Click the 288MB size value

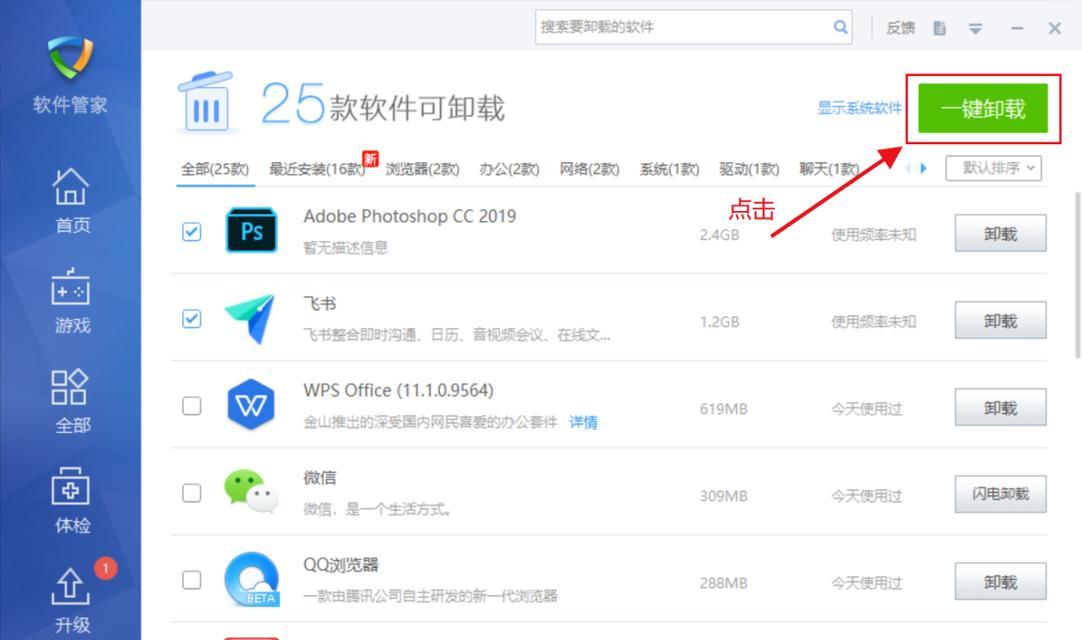(x=723, y=583)
